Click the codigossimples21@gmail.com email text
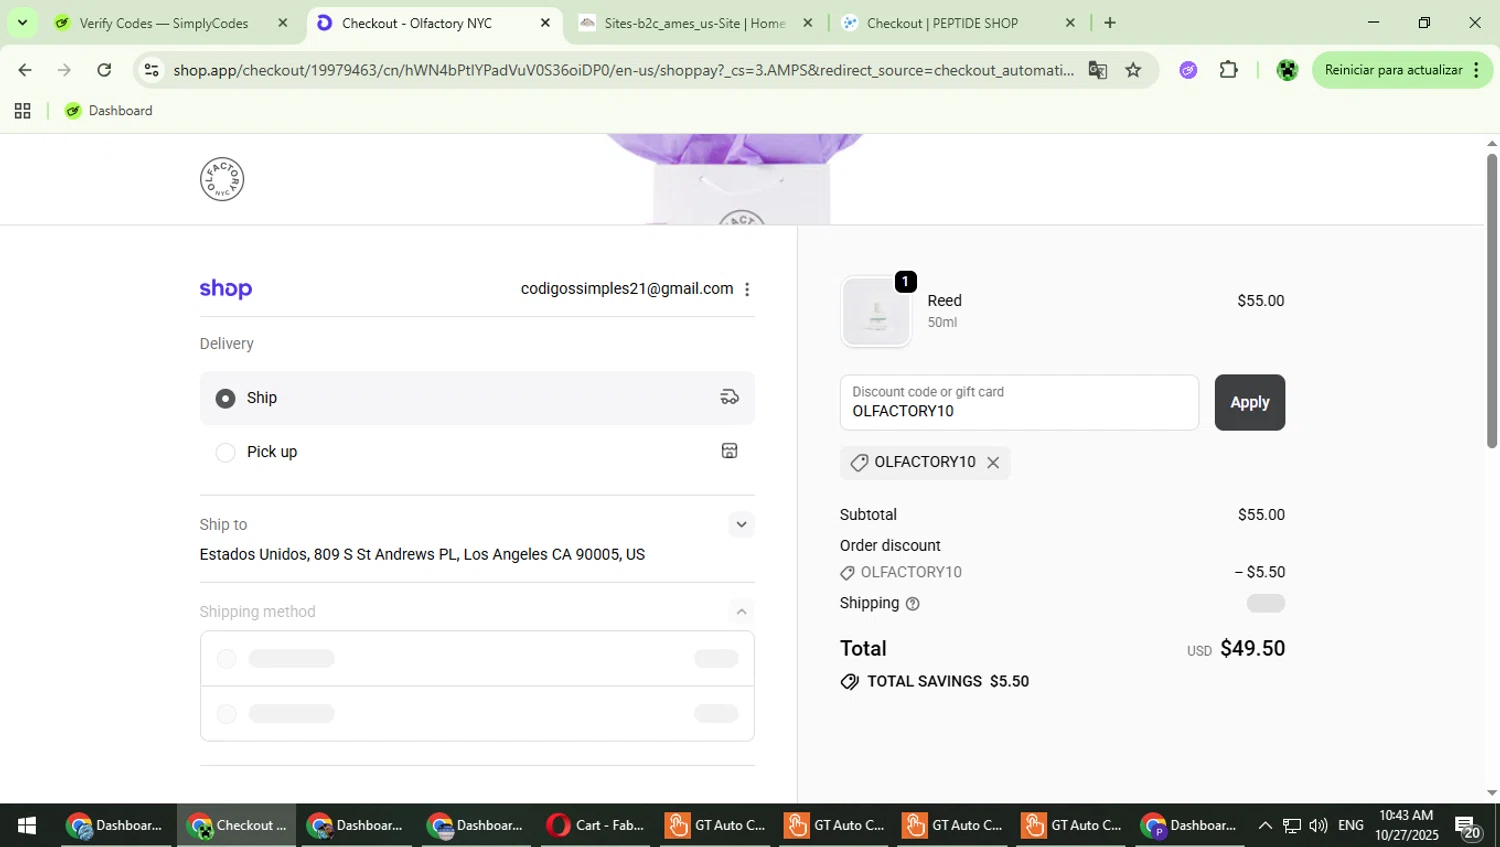1500x847 pixels. click(x=627, y=289)
